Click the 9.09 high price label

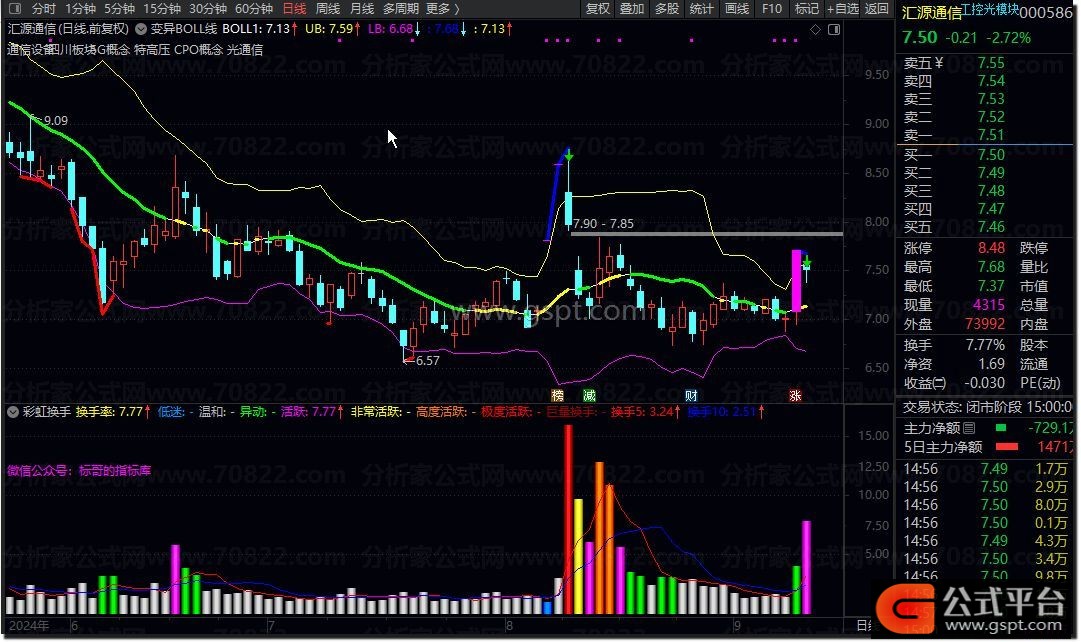(56, 121)
